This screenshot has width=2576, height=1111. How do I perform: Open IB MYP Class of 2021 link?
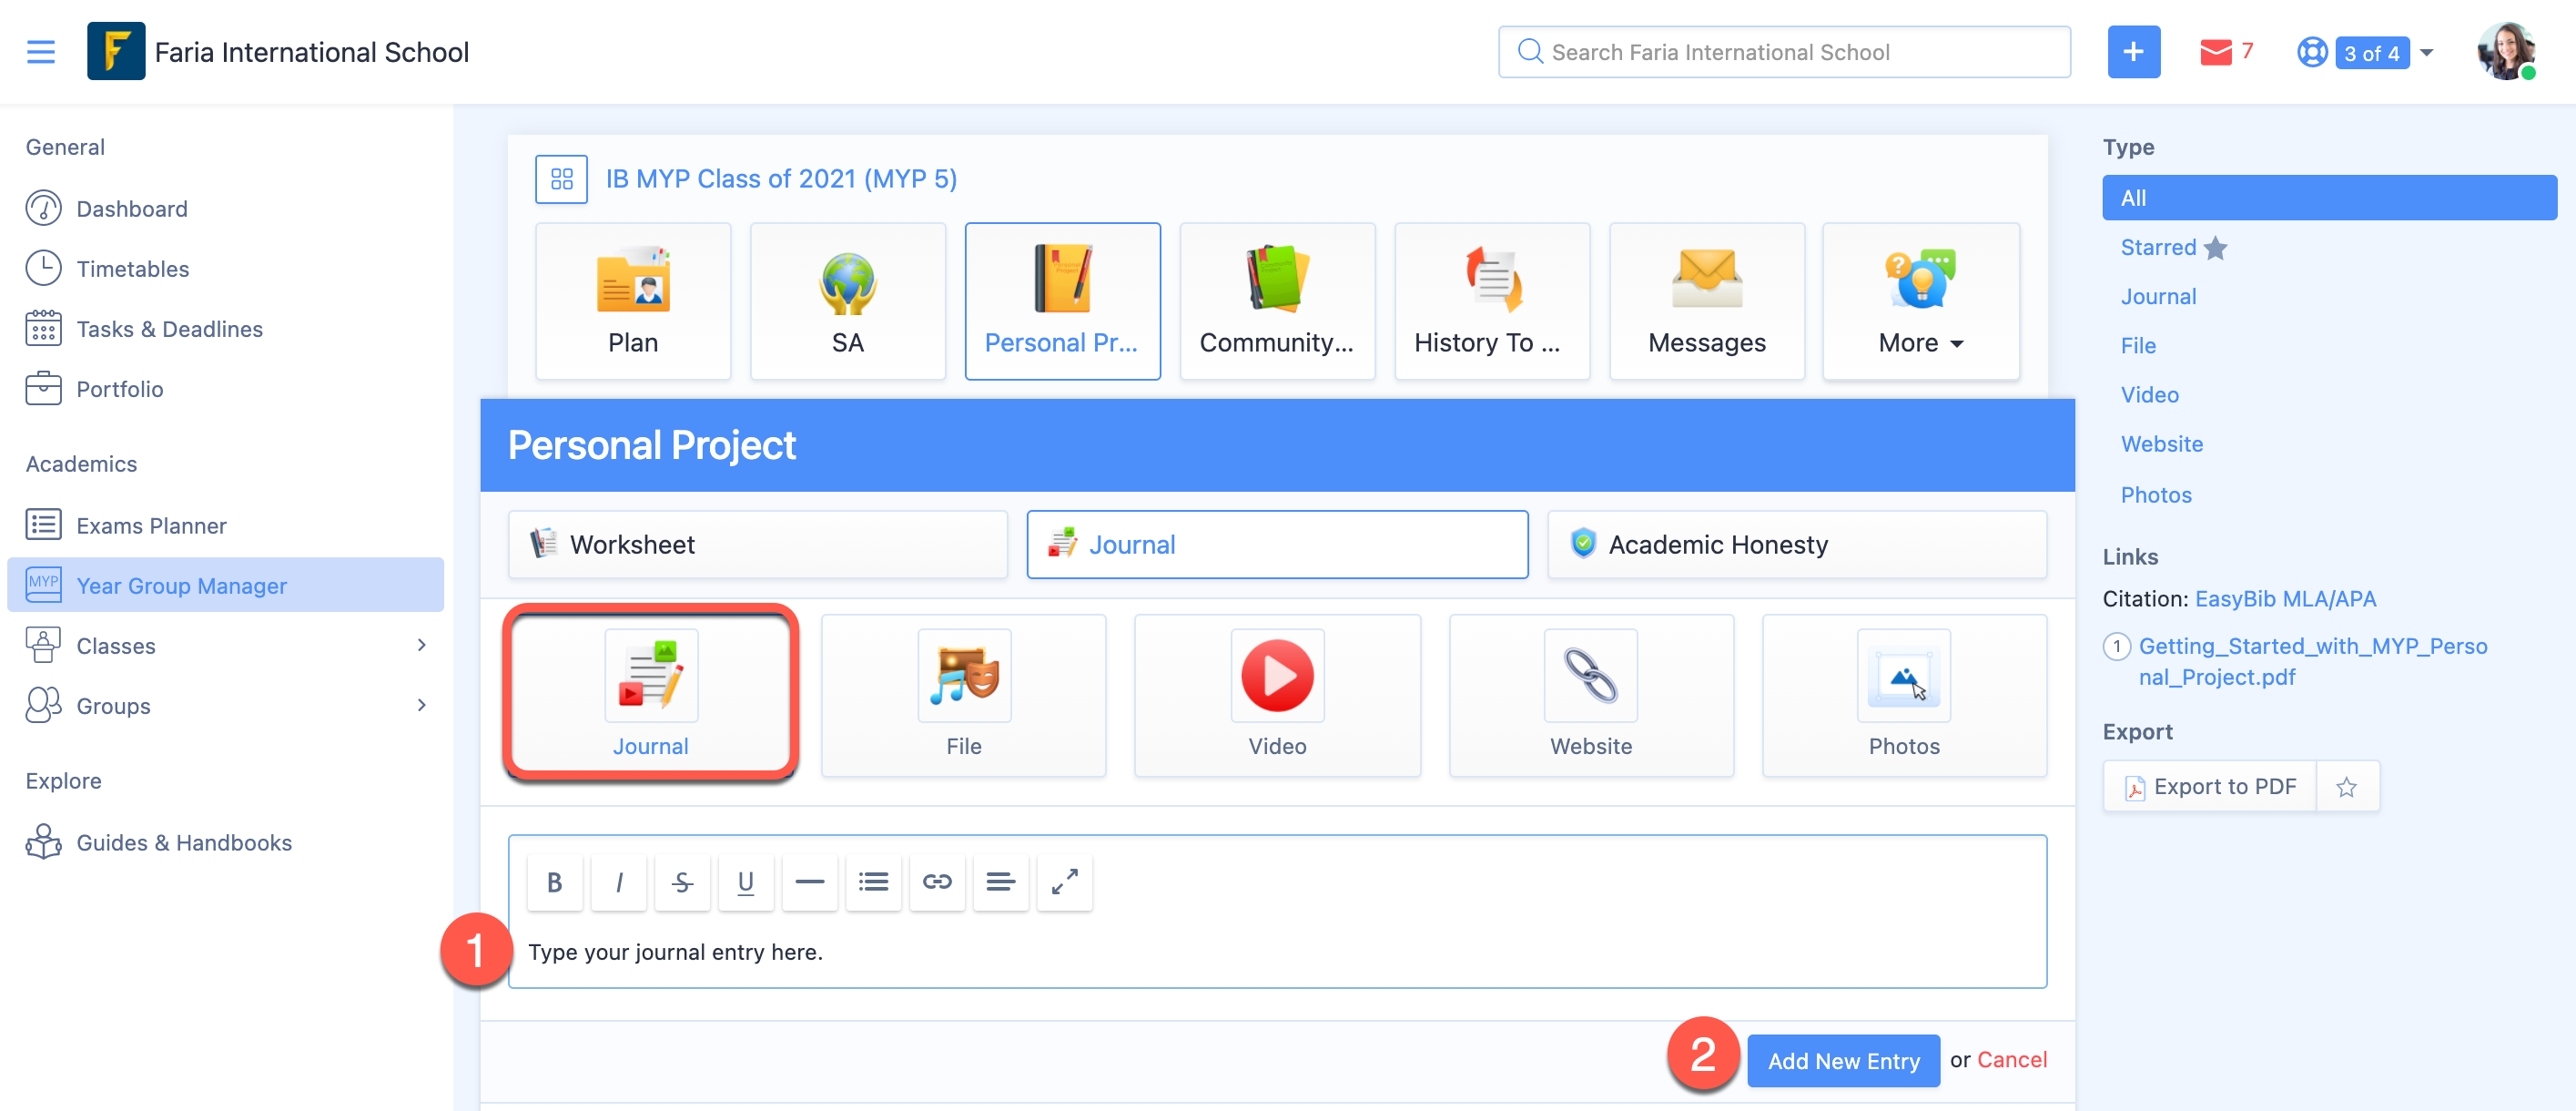(x=781, y=178)
